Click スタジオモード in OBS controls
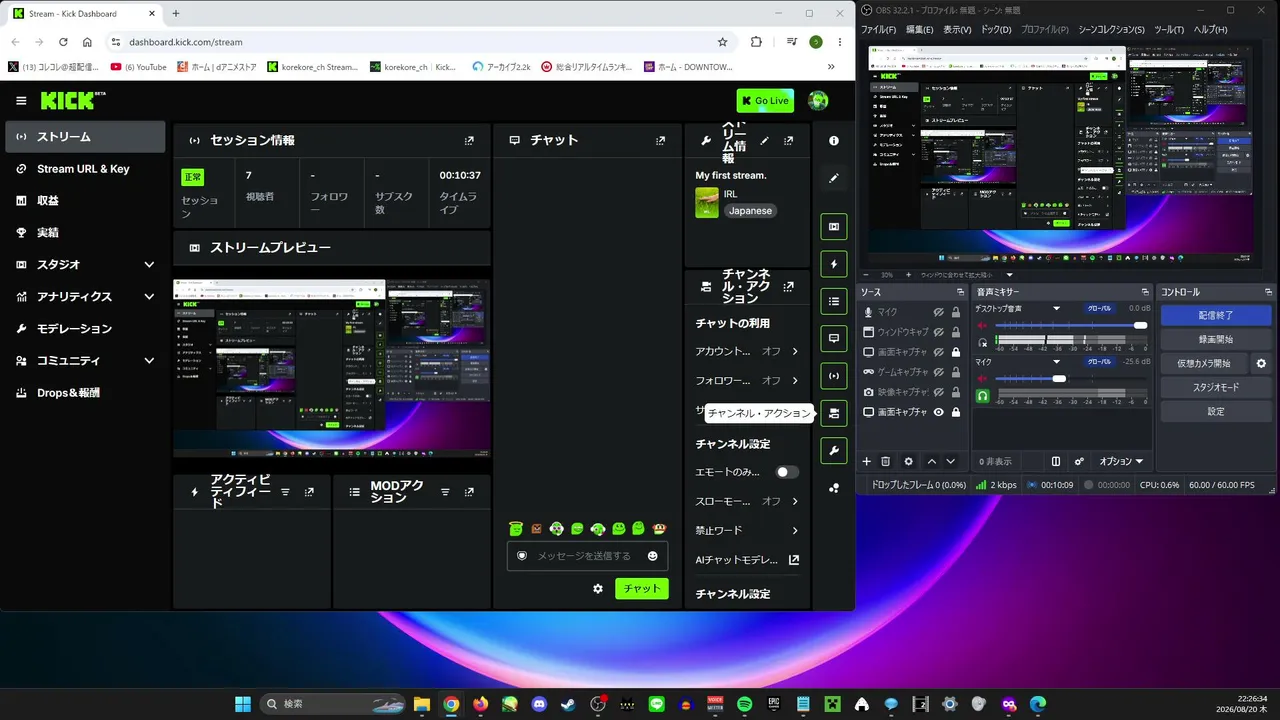The height and width of the screenshot is (720, 1280). click(x=1216, y=387)
